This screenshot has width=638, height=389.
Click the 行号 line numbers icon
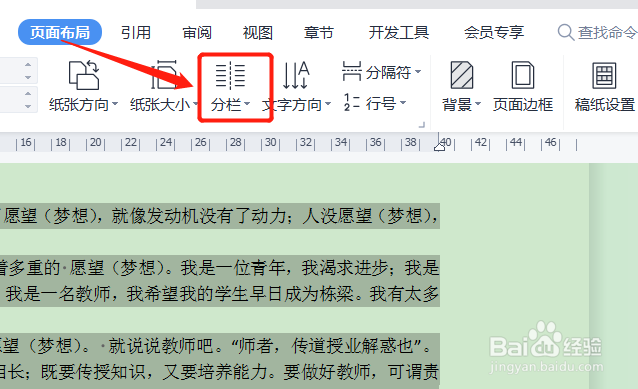click(x=352, y=103)
